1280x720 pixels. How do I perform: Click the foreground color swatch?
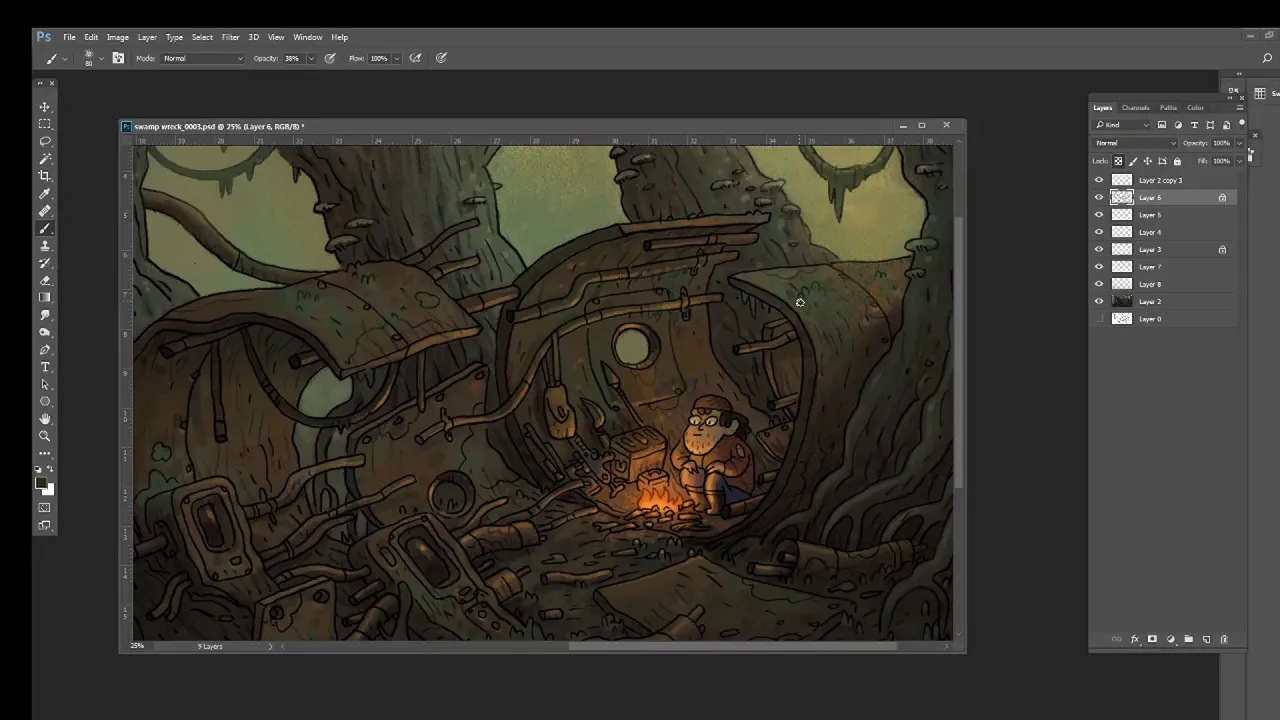click(41, 484)
